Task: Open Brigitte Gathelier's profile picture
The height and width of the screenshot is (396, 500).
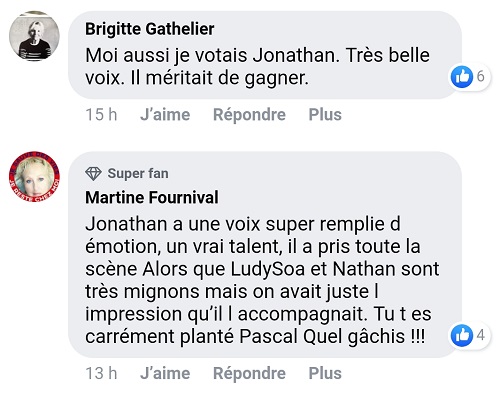Action: (34, 36)
